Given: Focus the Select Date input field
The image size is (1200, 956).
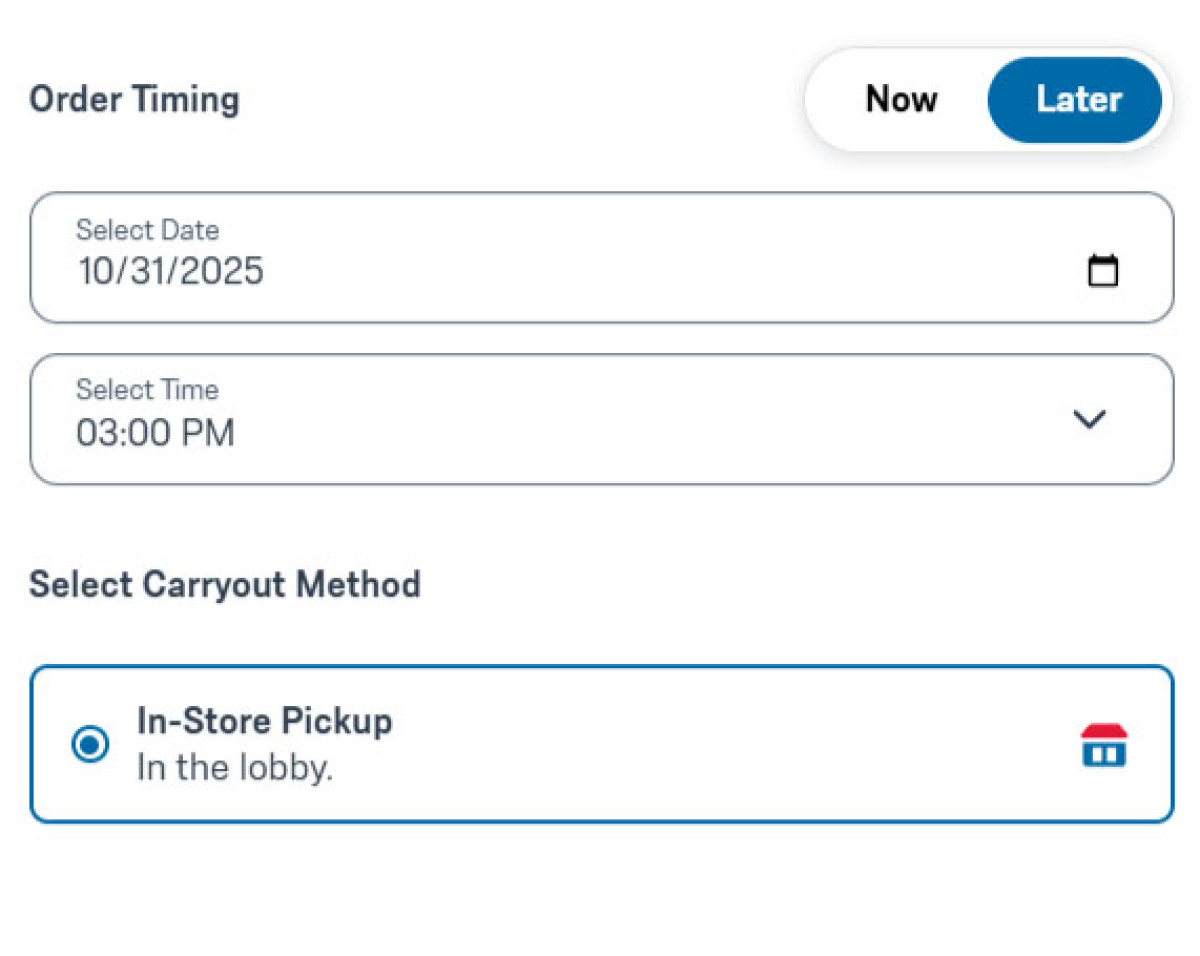Looking at the screenshot, I should point(560,258).
